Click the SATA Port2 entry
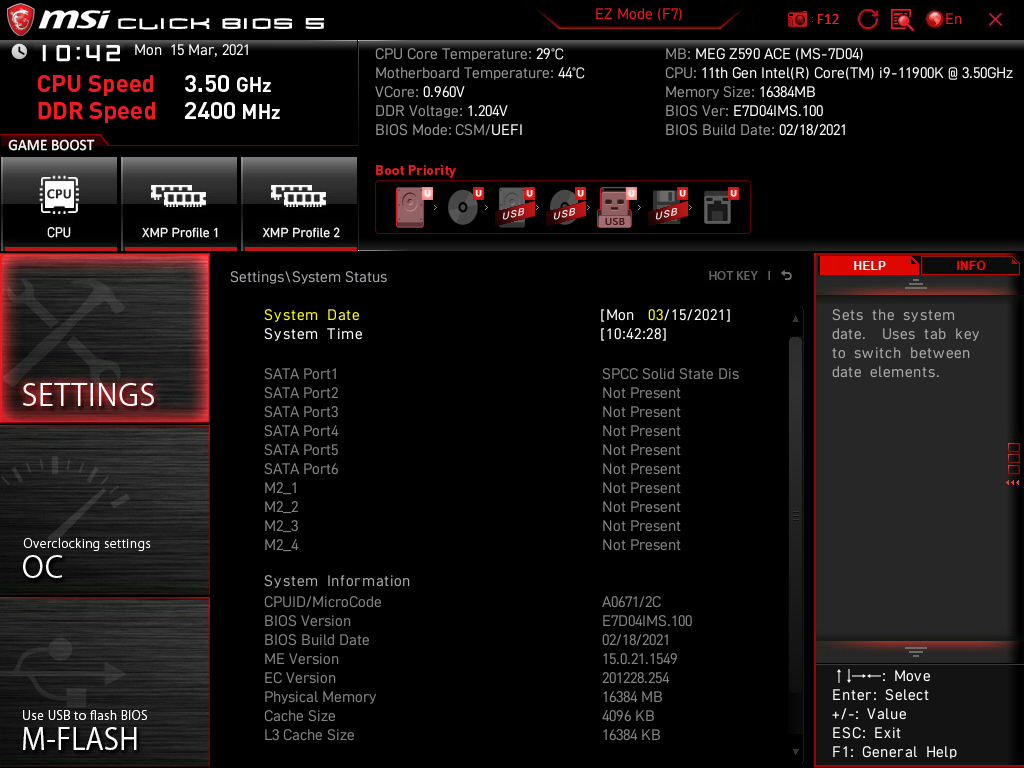The image size is (1024, 768). point(473,393)
